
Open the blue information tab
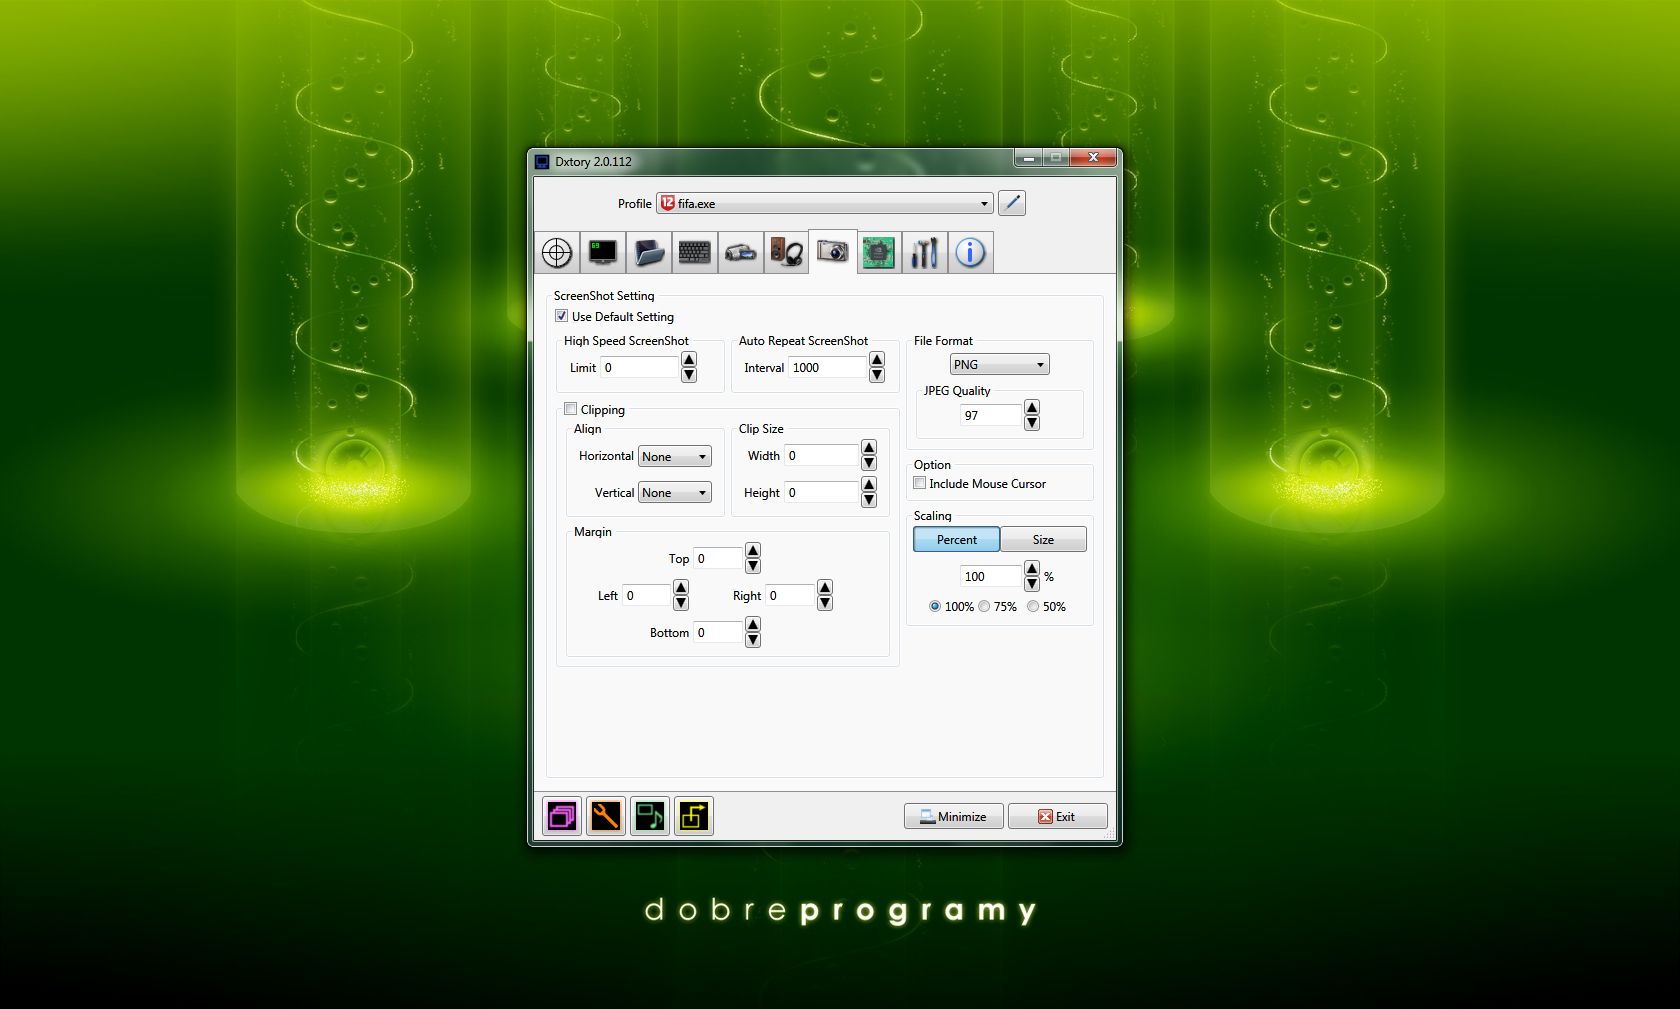pos(971,252)
